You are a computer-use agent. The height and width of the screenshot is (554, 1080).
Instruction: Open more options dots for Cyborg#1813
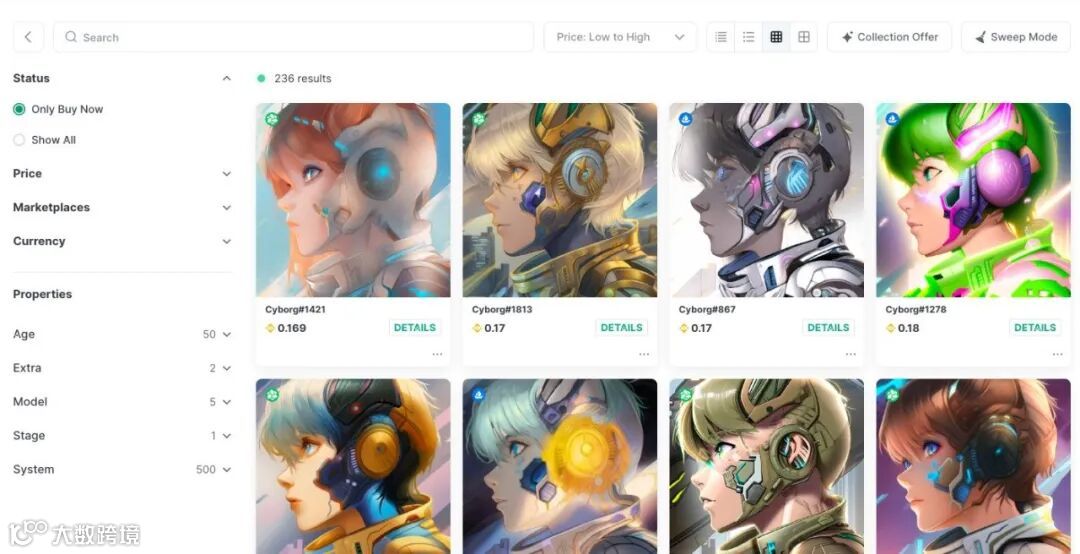(644, 354)
